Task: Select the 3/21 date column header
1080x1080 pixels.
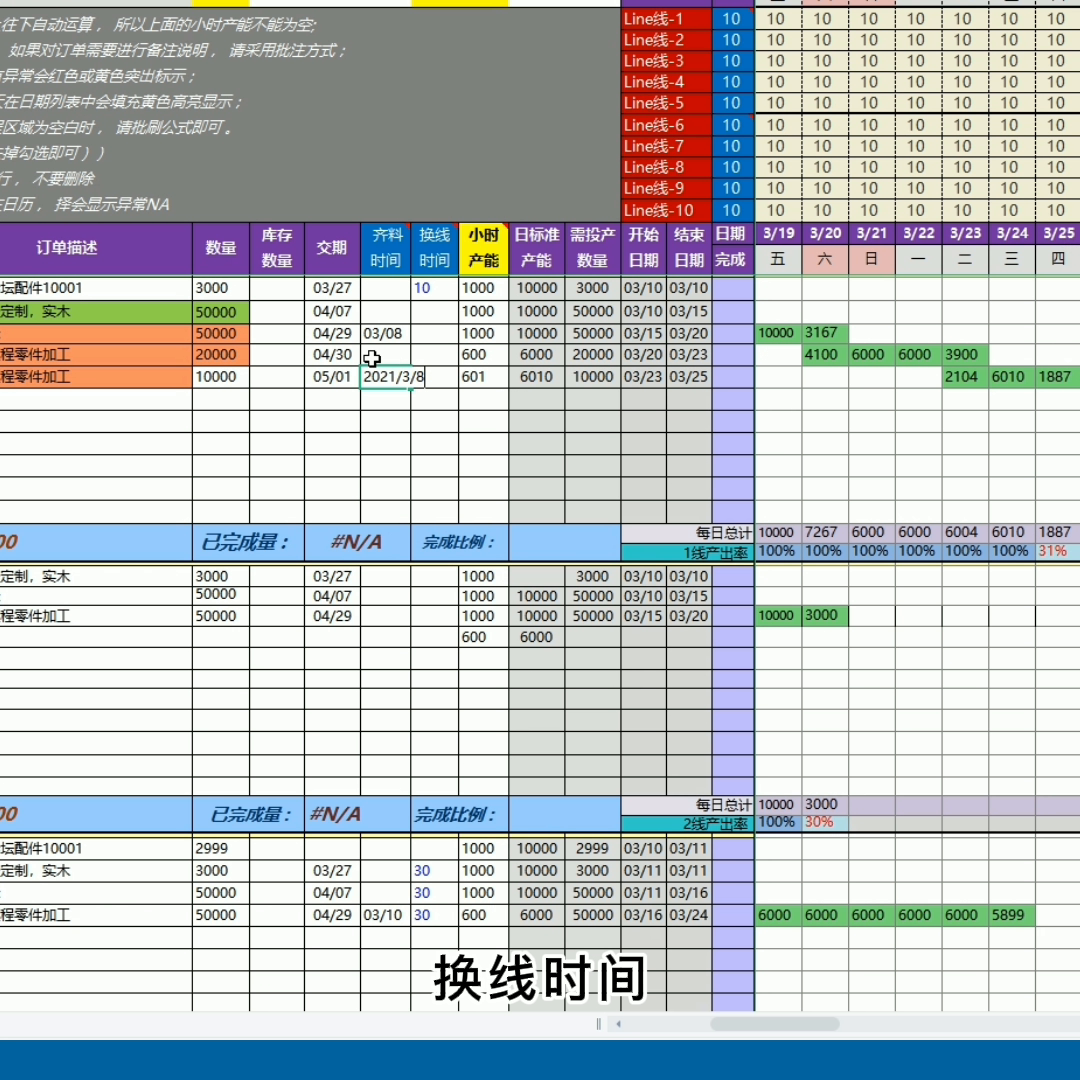Action: click(x=872, y=233)
